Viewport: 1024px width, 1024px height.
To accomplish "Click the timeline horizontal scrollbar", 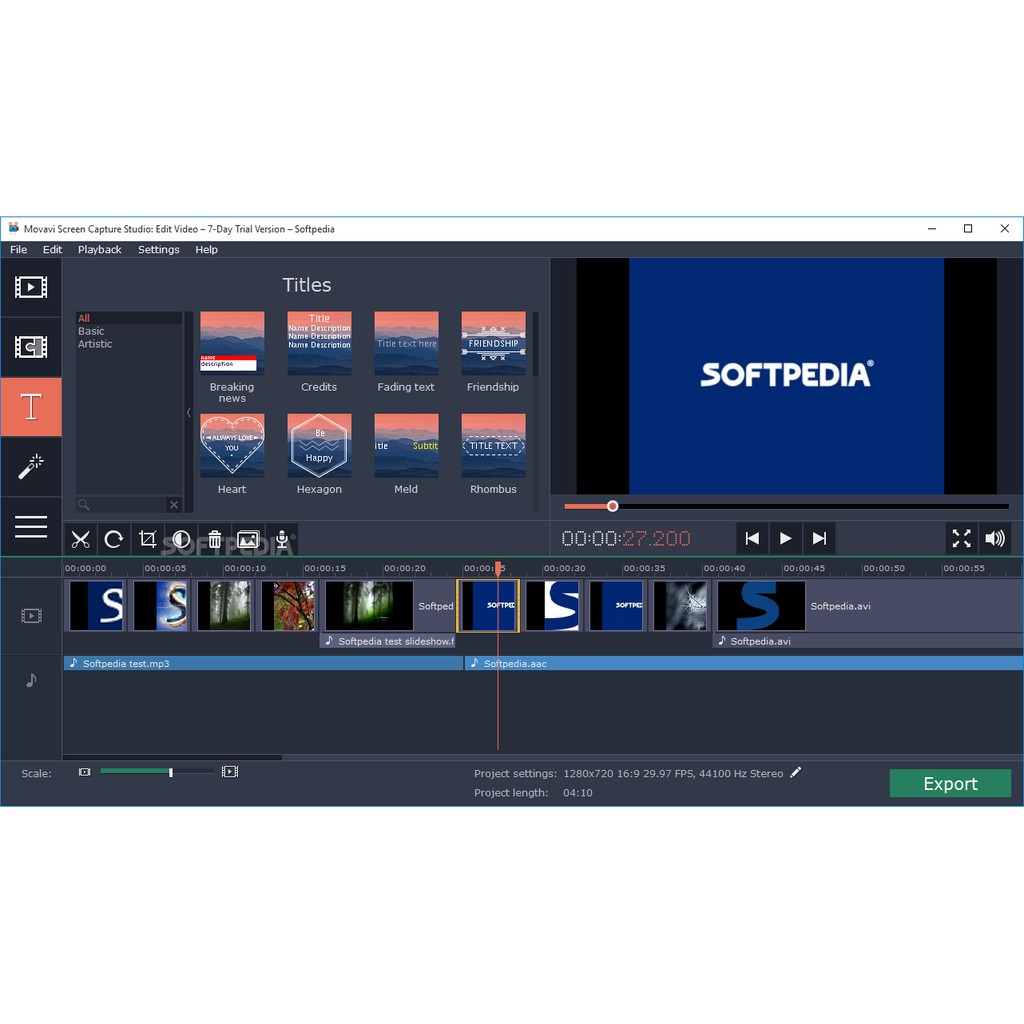I will (172, 758).
